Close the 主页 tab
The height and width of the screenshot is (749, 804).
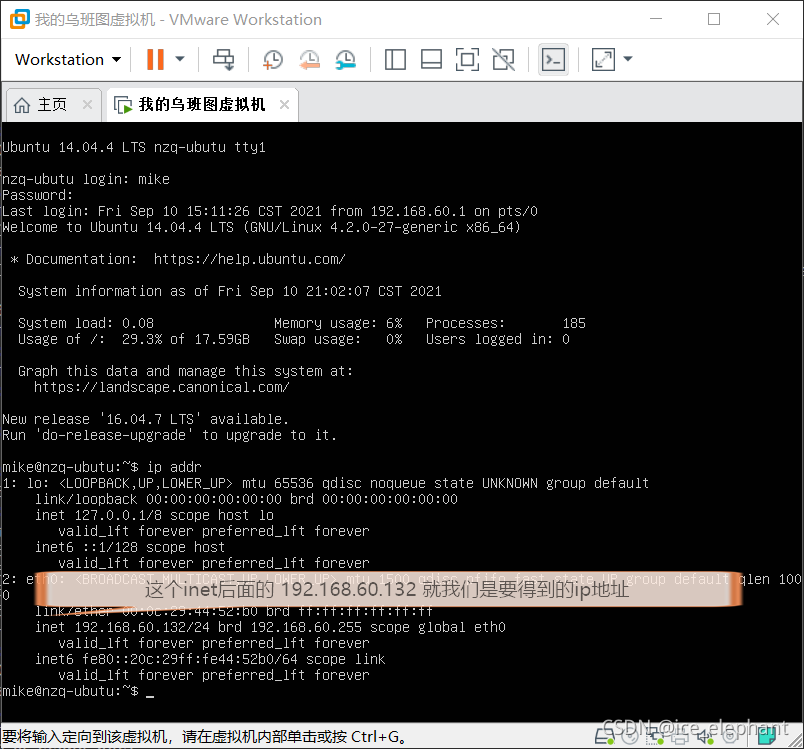click(87, 105)
